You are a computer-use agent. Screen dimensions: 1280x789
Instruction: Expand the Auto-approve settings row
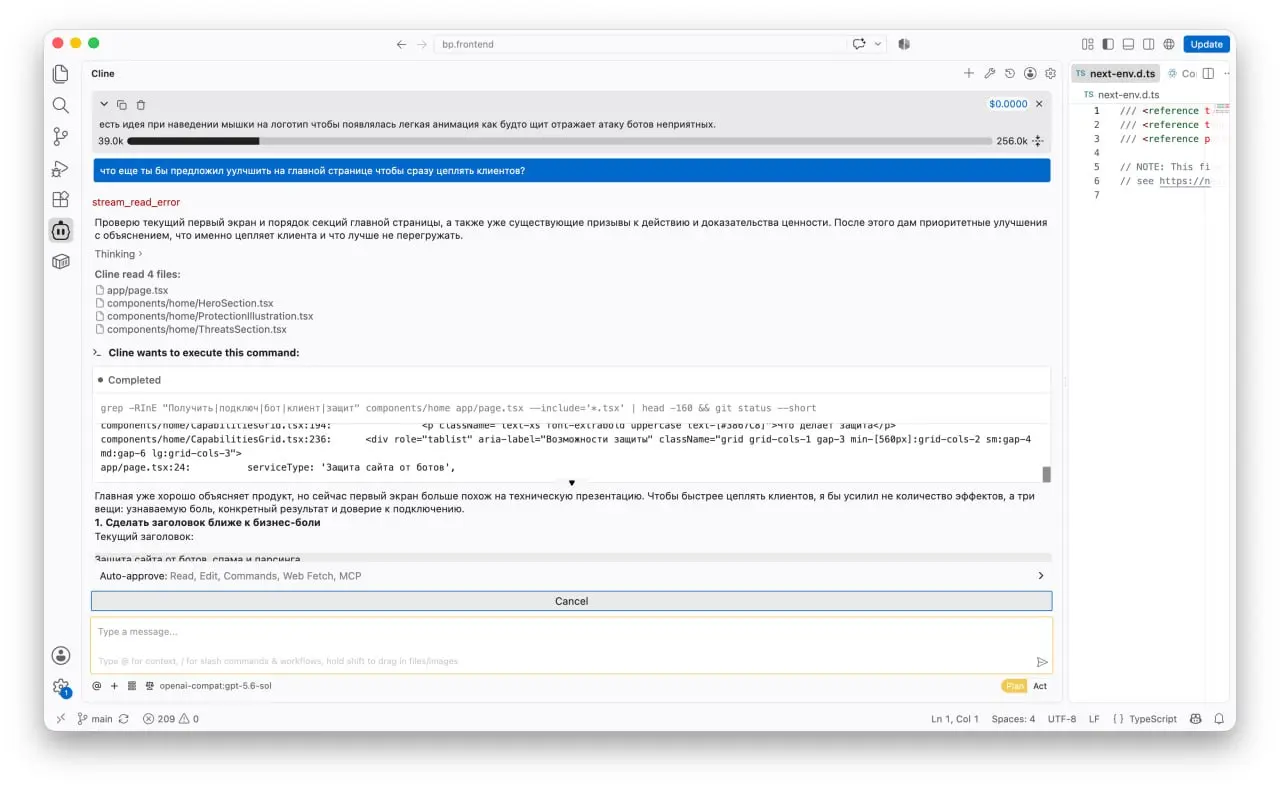571,576
